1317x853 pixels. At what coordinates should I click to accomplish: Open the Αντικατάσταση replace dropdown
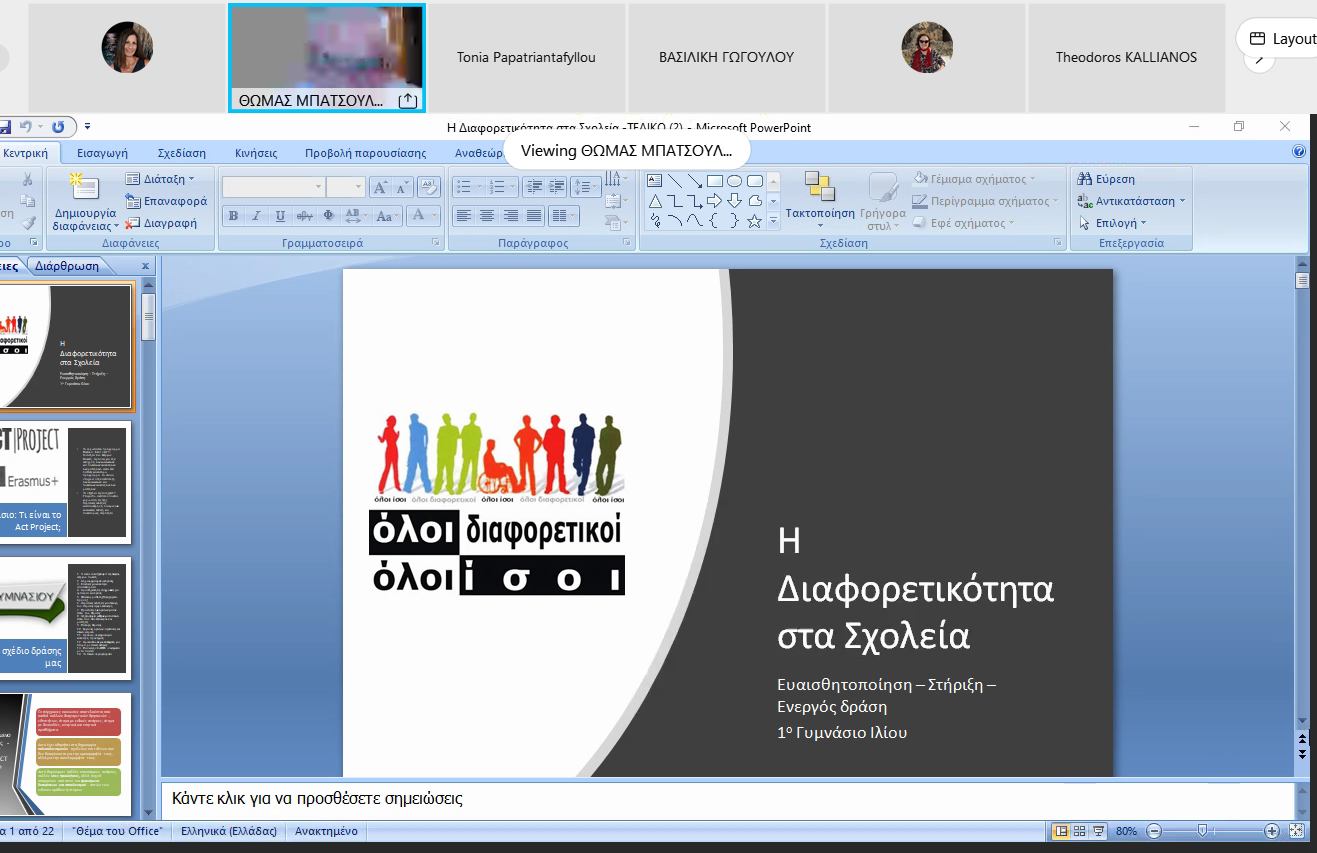click(1132, 201)
